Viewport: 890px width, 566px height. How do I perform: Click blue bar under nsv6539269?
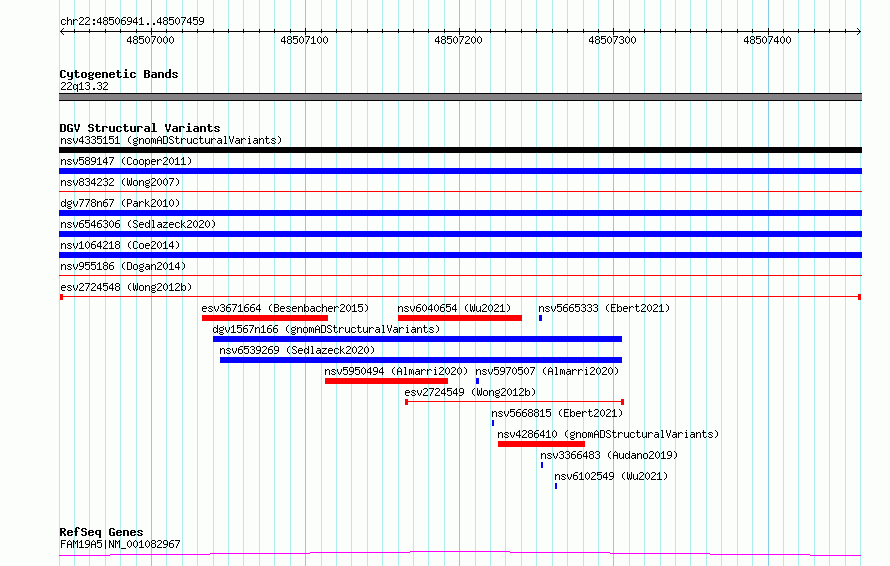click(x=421, y=360)
